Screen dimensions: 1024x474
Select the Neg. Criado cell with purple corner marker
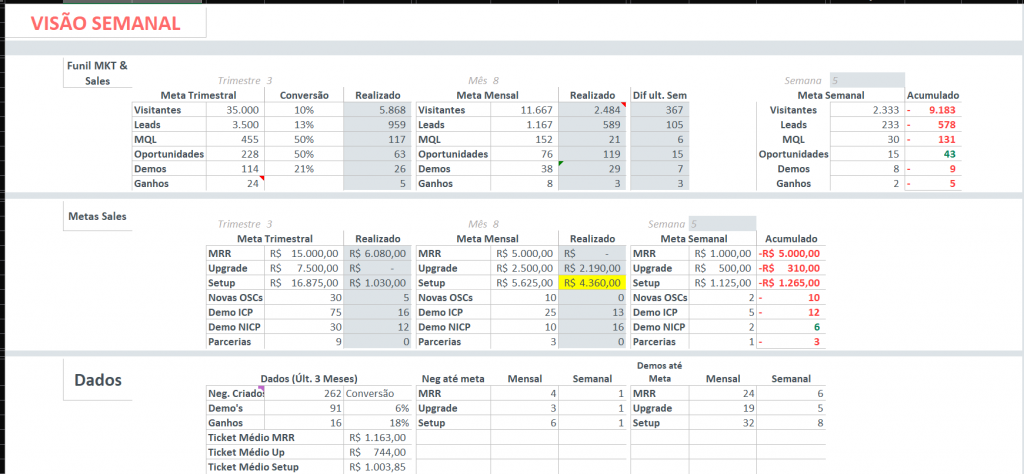(236, 394)
